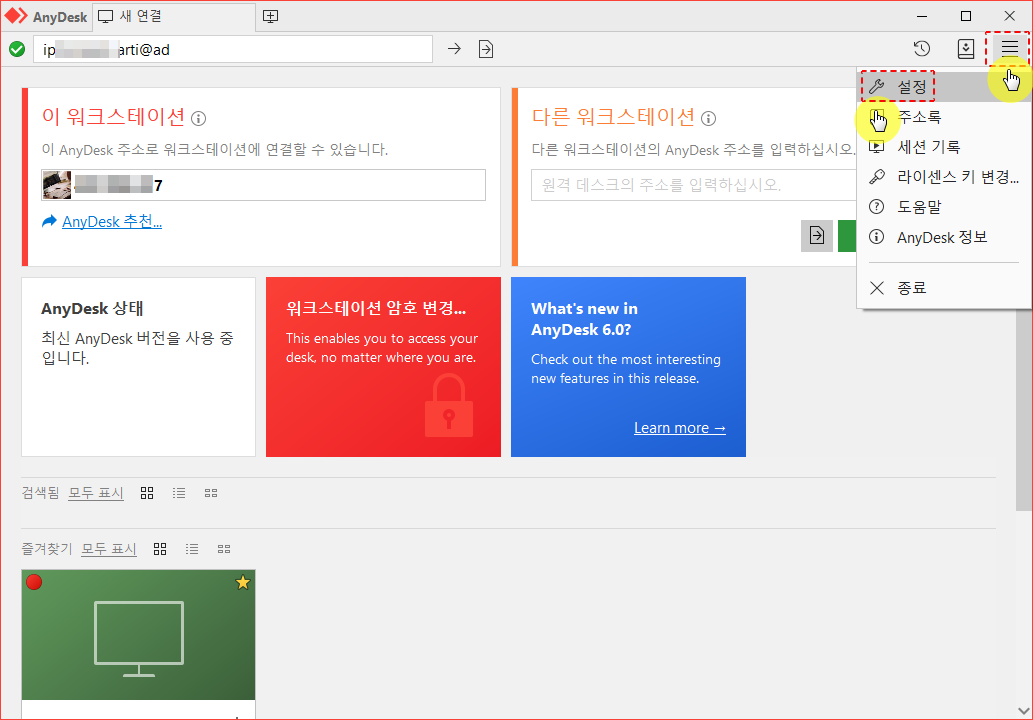Screen dimensions: 1033x720
Task: Click 종료 to exit AnyDesk
Action: point(944,288)
